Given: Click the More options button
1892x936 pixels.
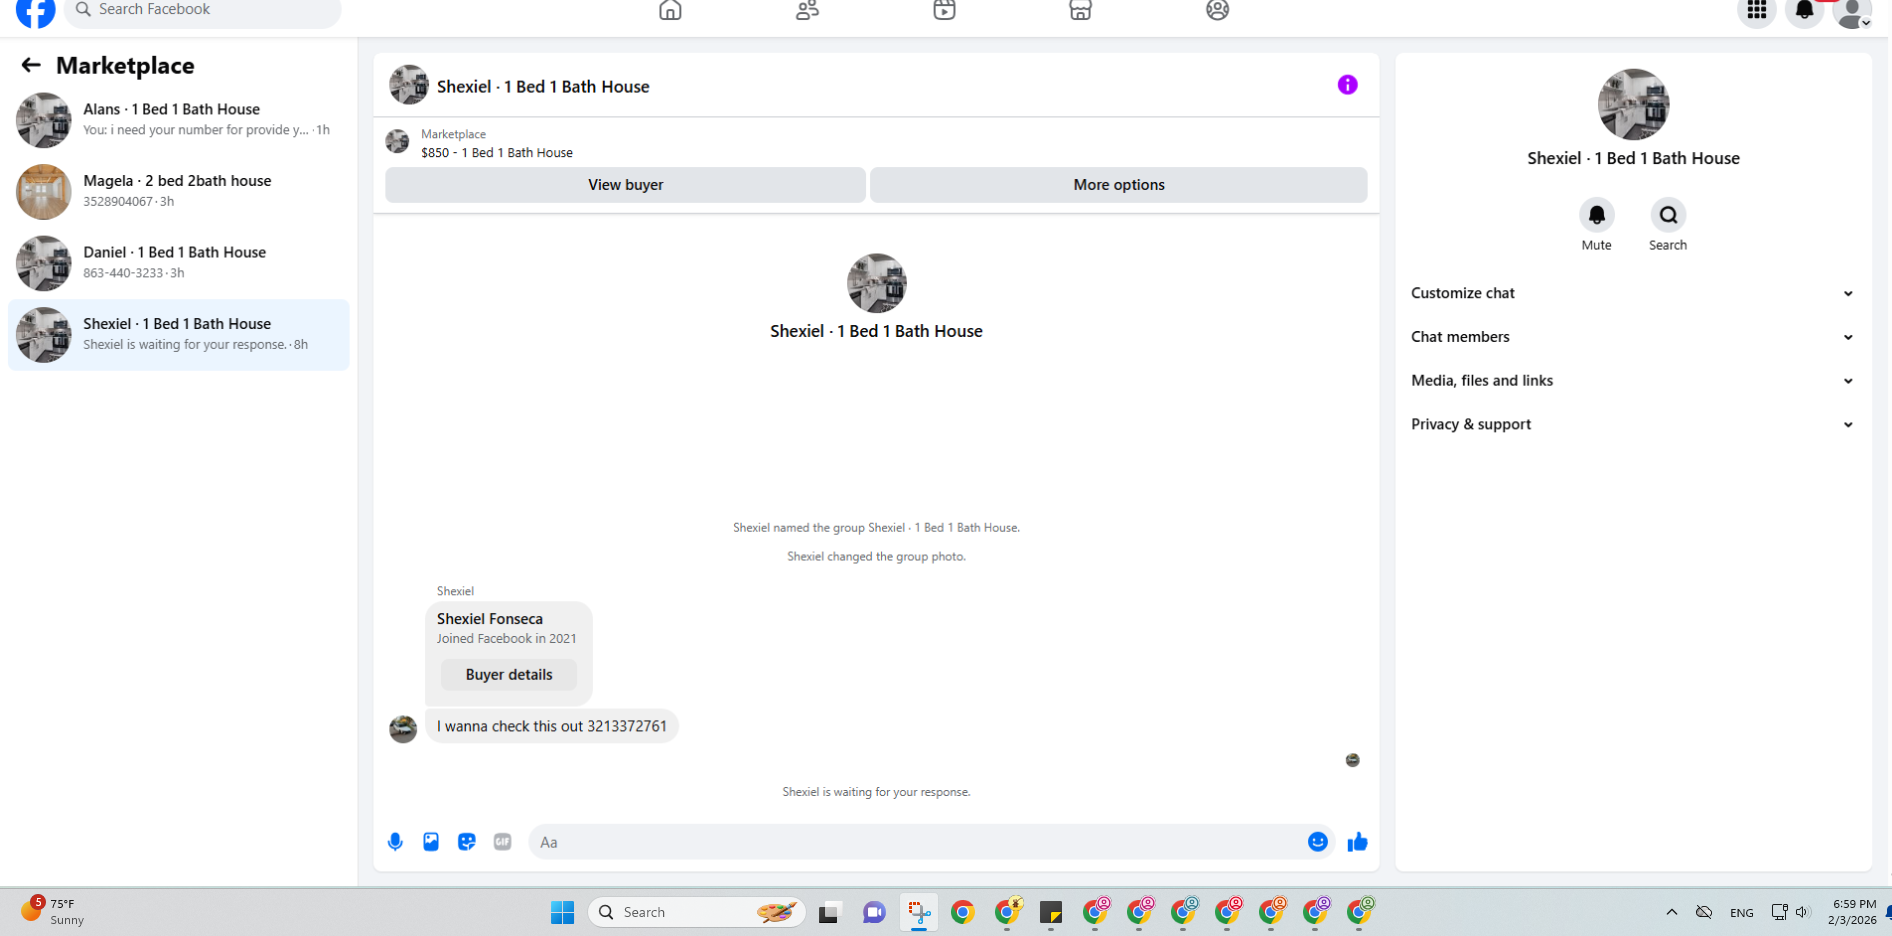Looking at the screenshot, I should click(1118, 185).
